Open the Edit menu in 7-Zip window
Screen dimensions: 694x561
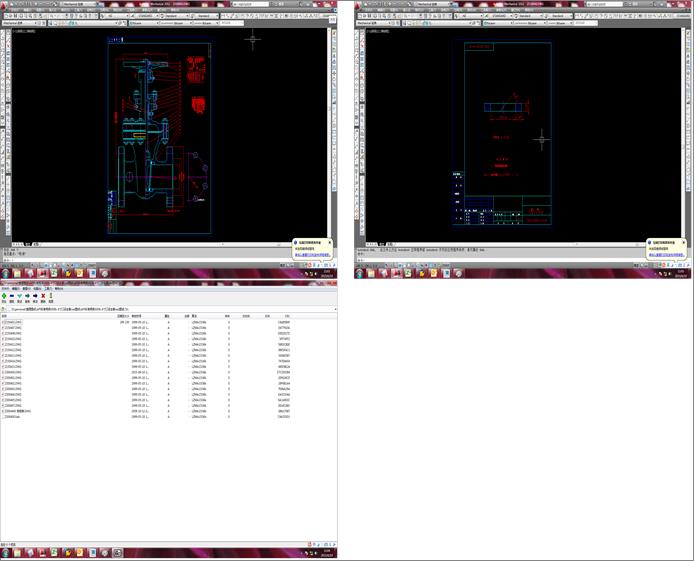pos(15,288)
